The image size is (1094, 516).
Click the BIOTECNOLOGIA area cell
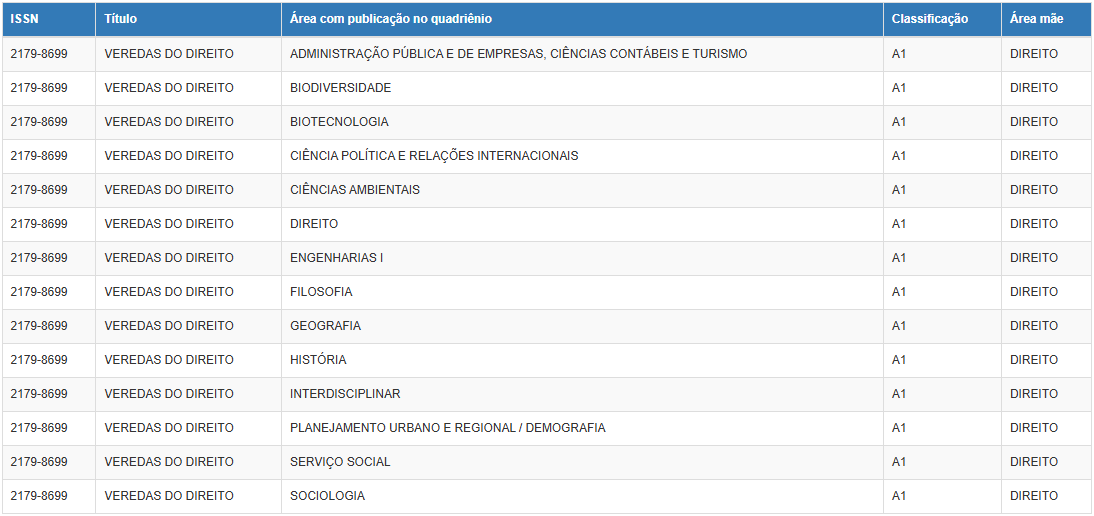(x=339, y=122)
